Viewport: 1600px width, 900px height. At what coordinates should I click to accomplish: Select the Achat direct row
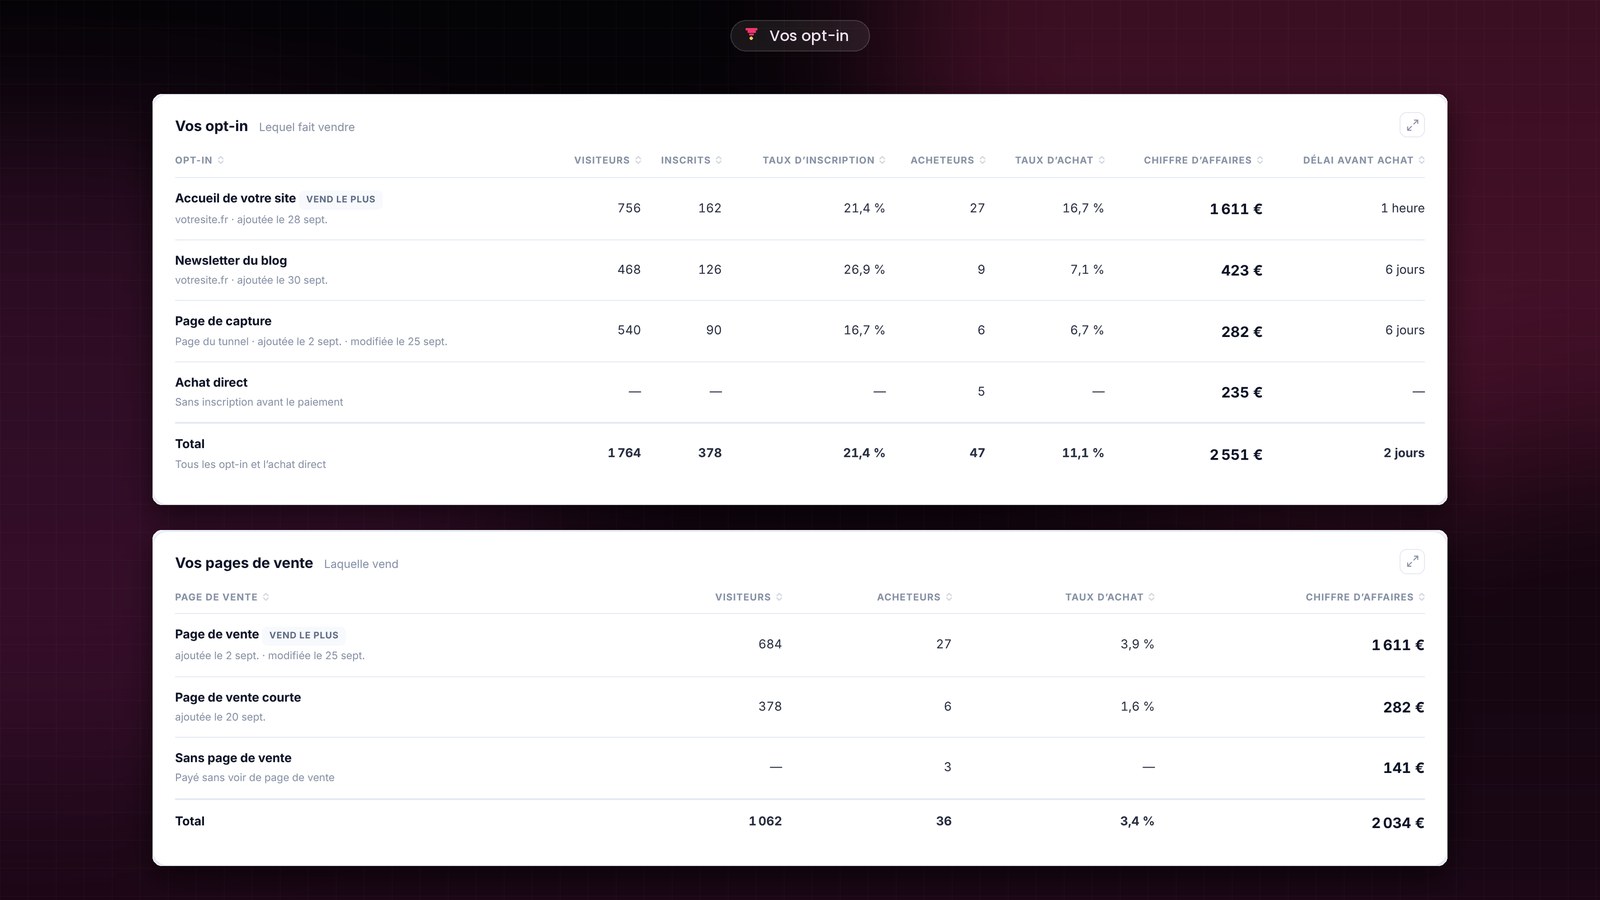800,392
